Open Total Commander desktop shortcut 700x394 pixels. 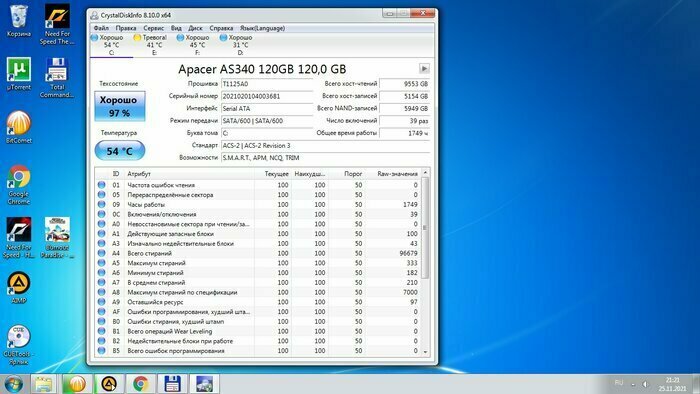coord(57,78)
